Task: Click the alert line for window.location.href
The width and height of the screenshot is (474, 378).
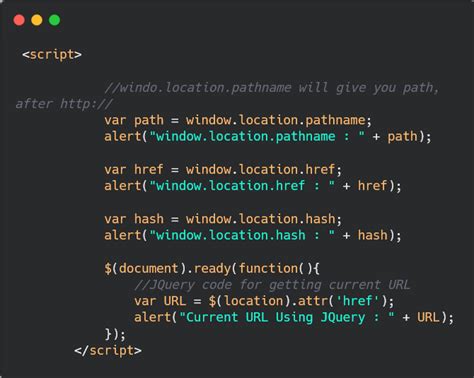Action: click(253, 186)
